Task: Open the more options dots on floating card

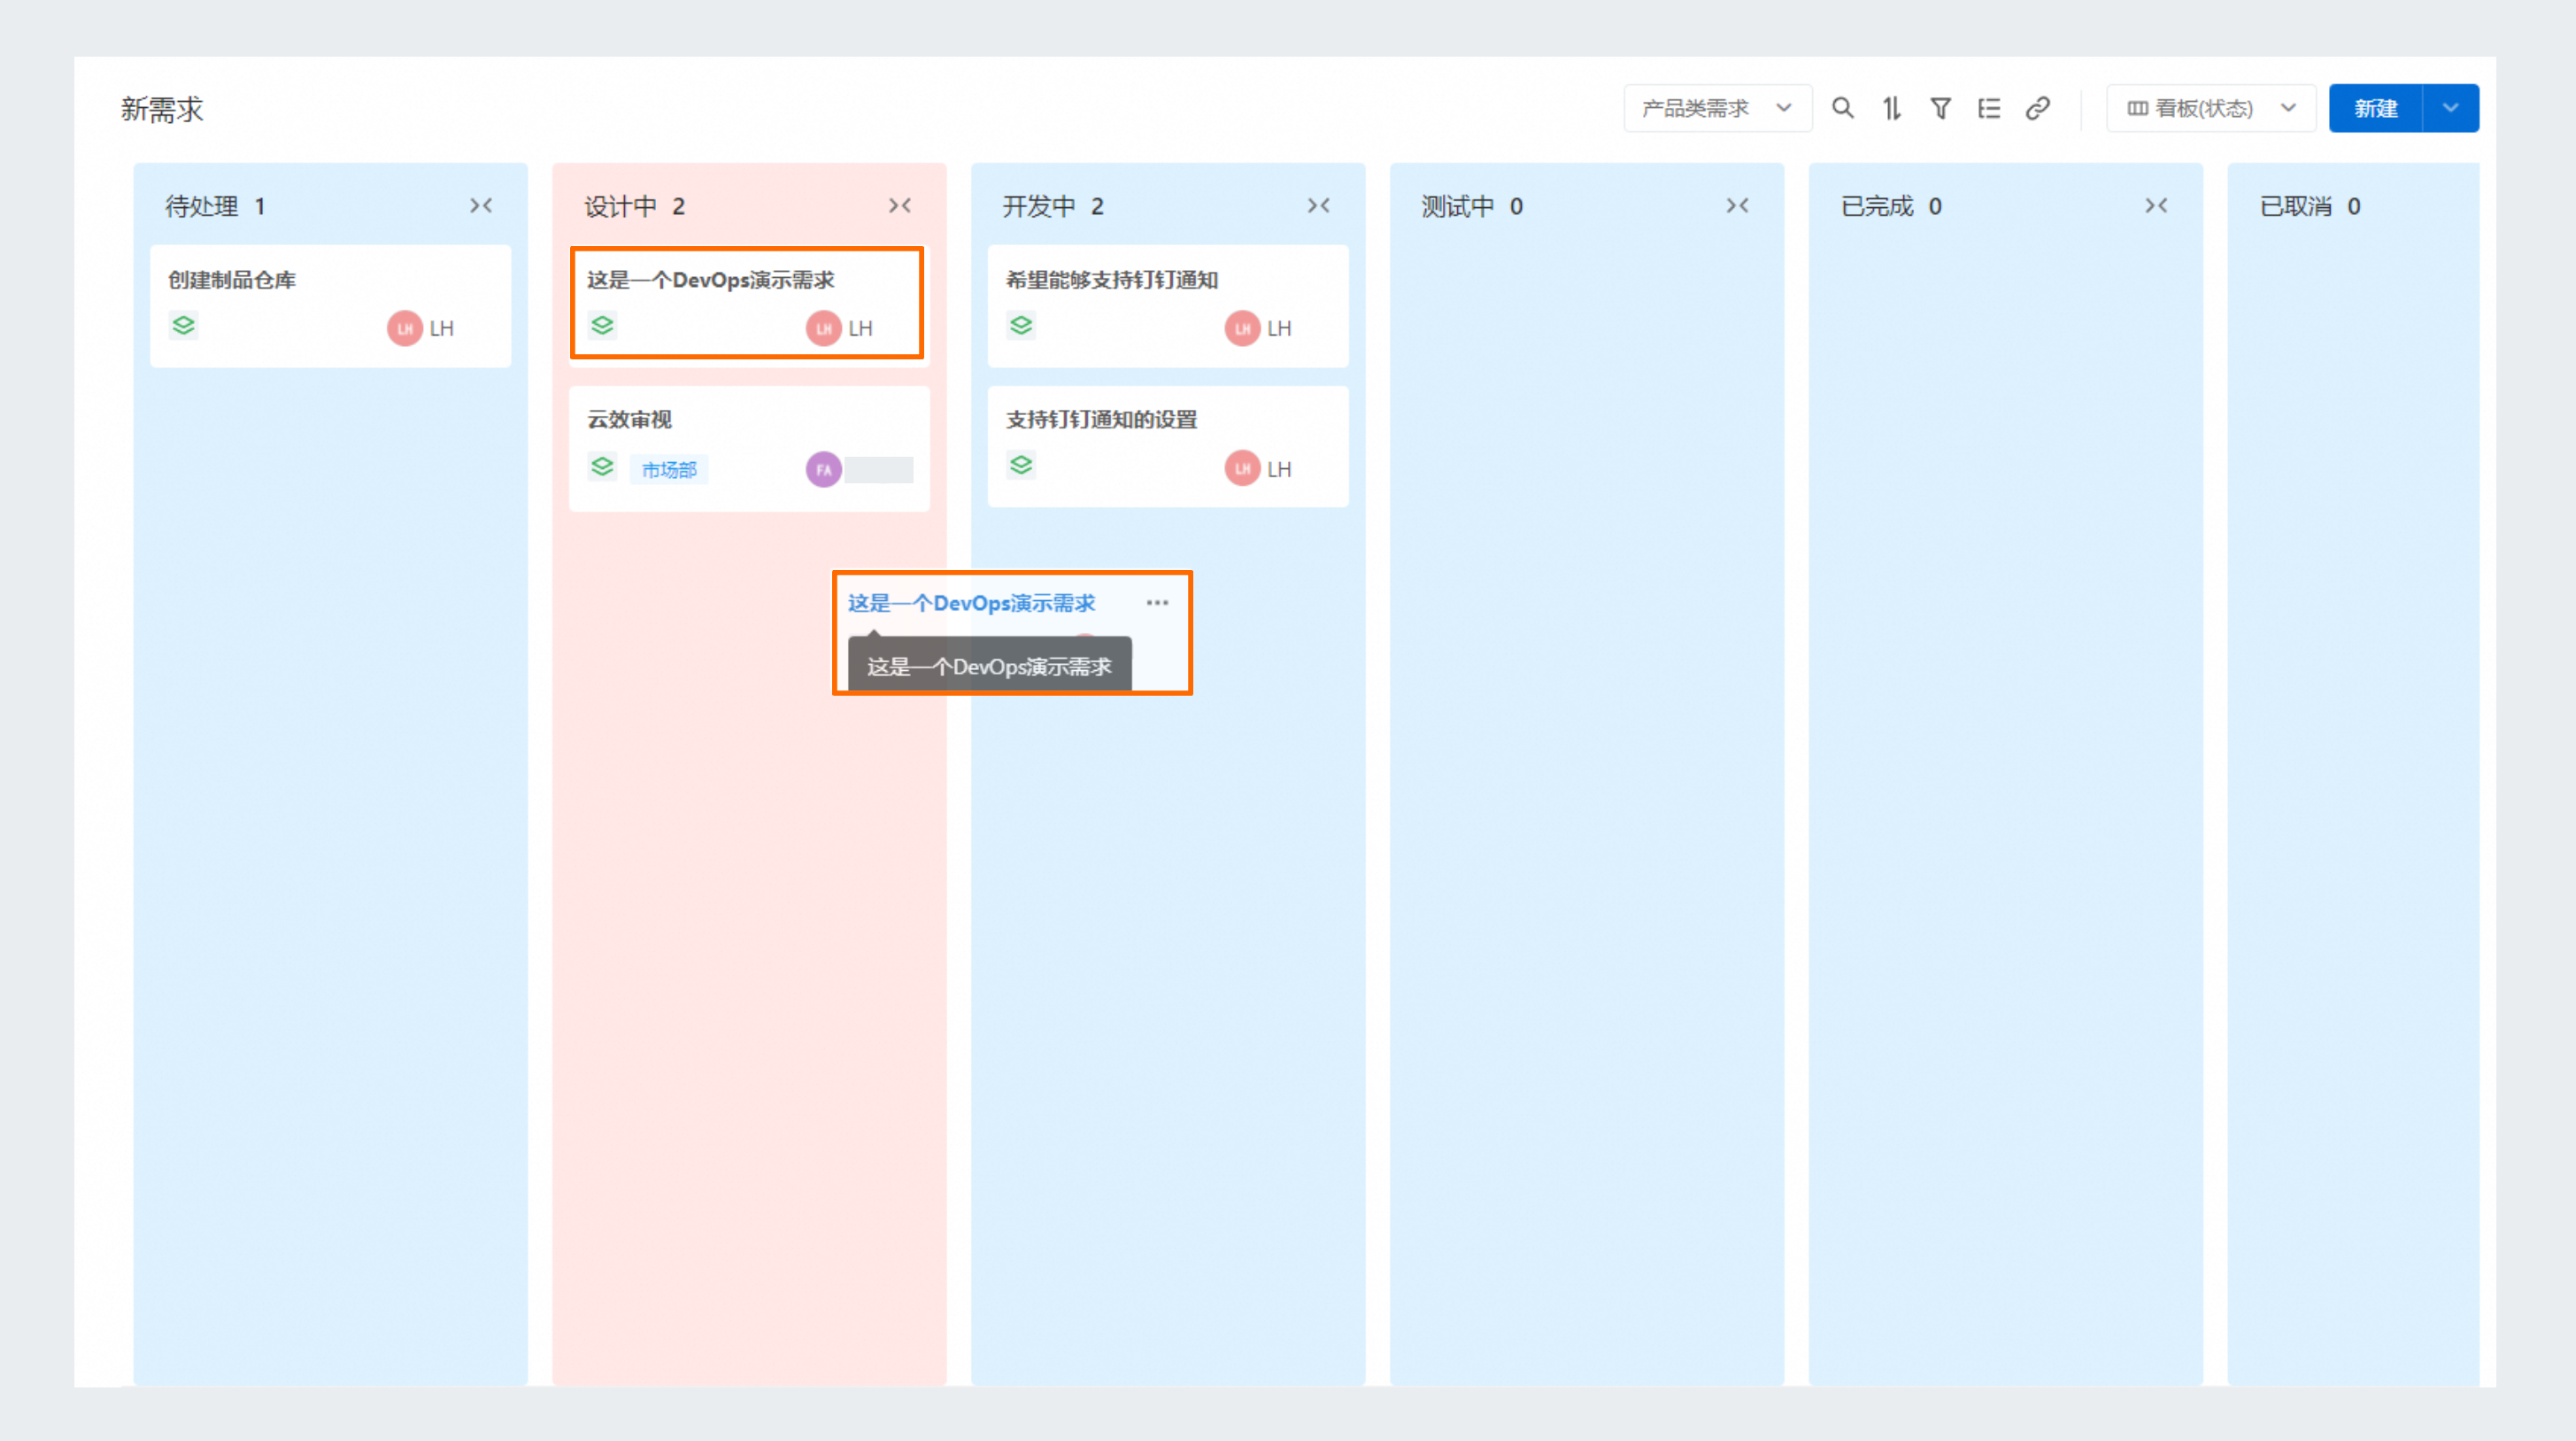Action: [1158, 602]
